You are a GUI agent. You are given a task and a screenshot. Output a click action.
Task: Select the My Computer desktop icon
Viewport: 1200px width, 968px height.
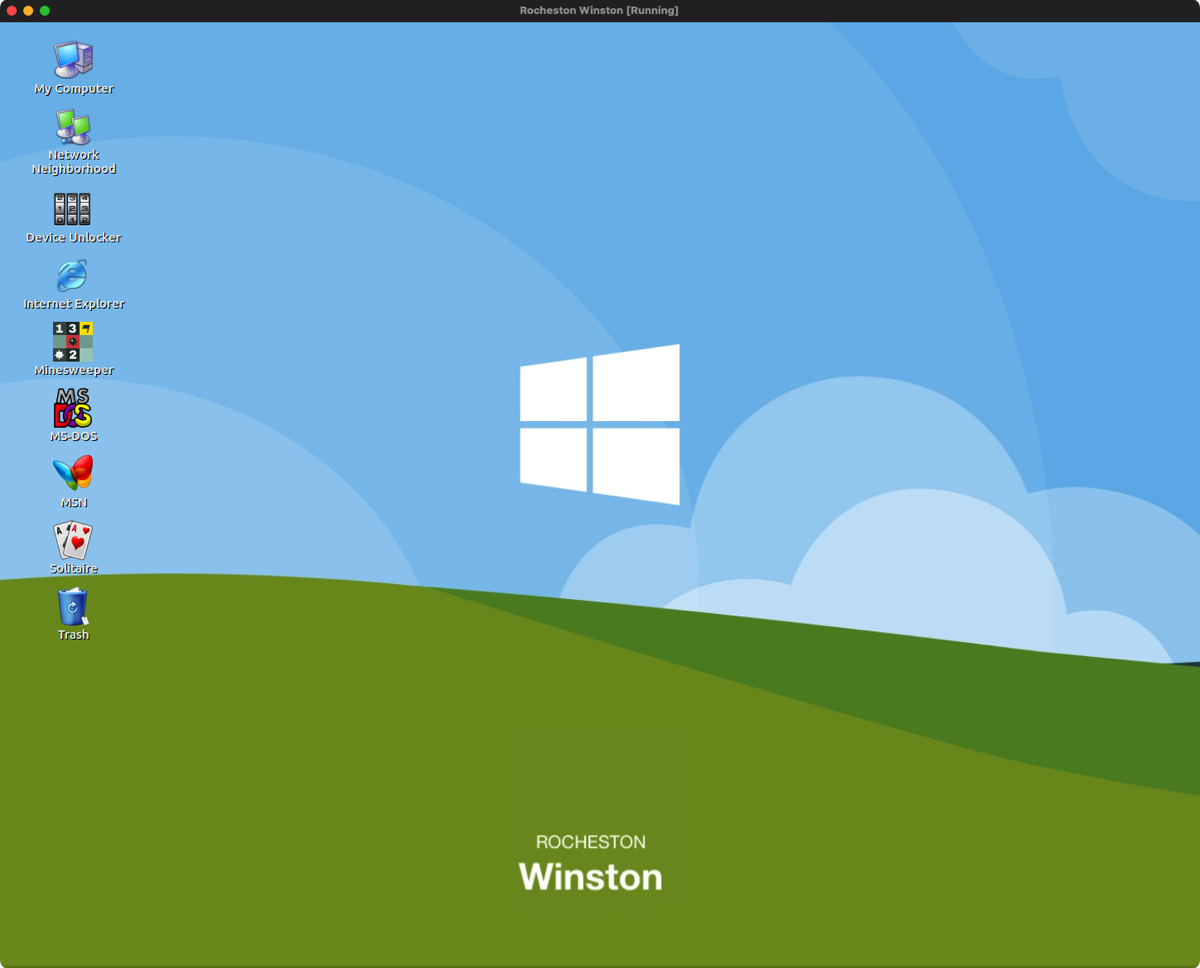(73, 60)
